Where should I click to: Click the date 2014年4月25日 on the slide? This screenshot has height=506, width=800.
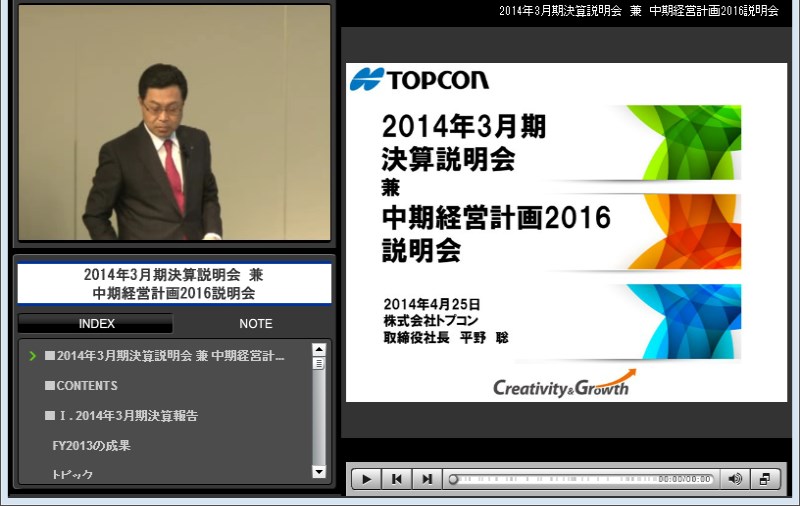(432, 304)
